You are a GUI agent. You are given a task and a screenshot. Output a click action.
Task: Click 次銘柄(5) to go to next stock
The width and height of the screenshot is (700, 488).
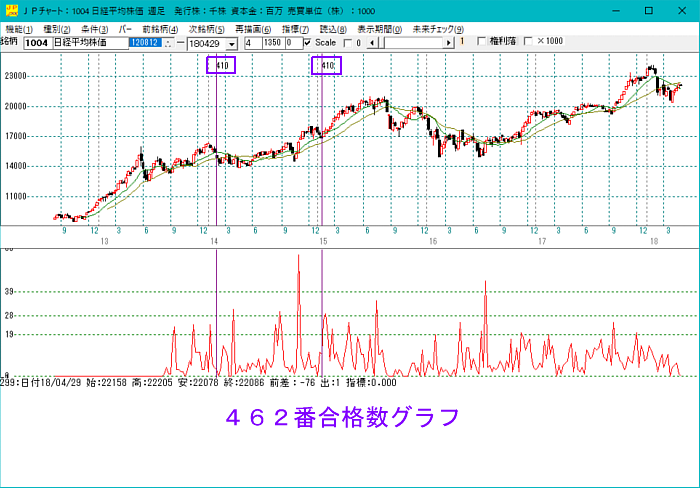tap(206, 29)
